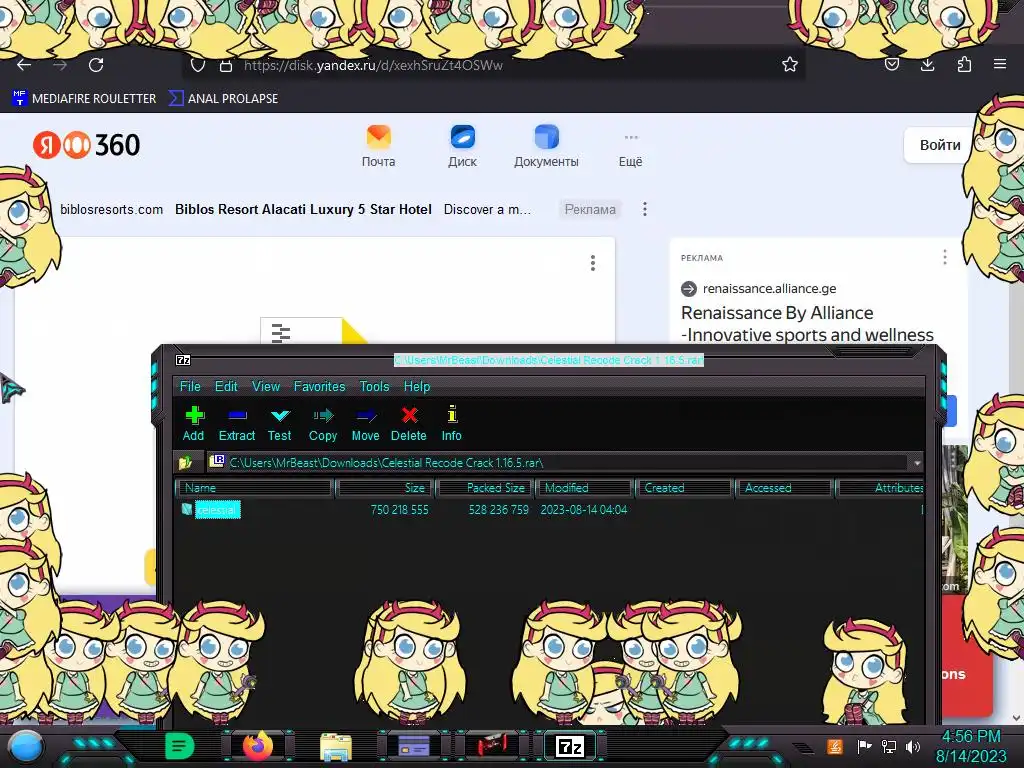The image size is (1024, 768).
Task: Open Документы service icon
Action: pyautogui.click(x=547, y=146)
